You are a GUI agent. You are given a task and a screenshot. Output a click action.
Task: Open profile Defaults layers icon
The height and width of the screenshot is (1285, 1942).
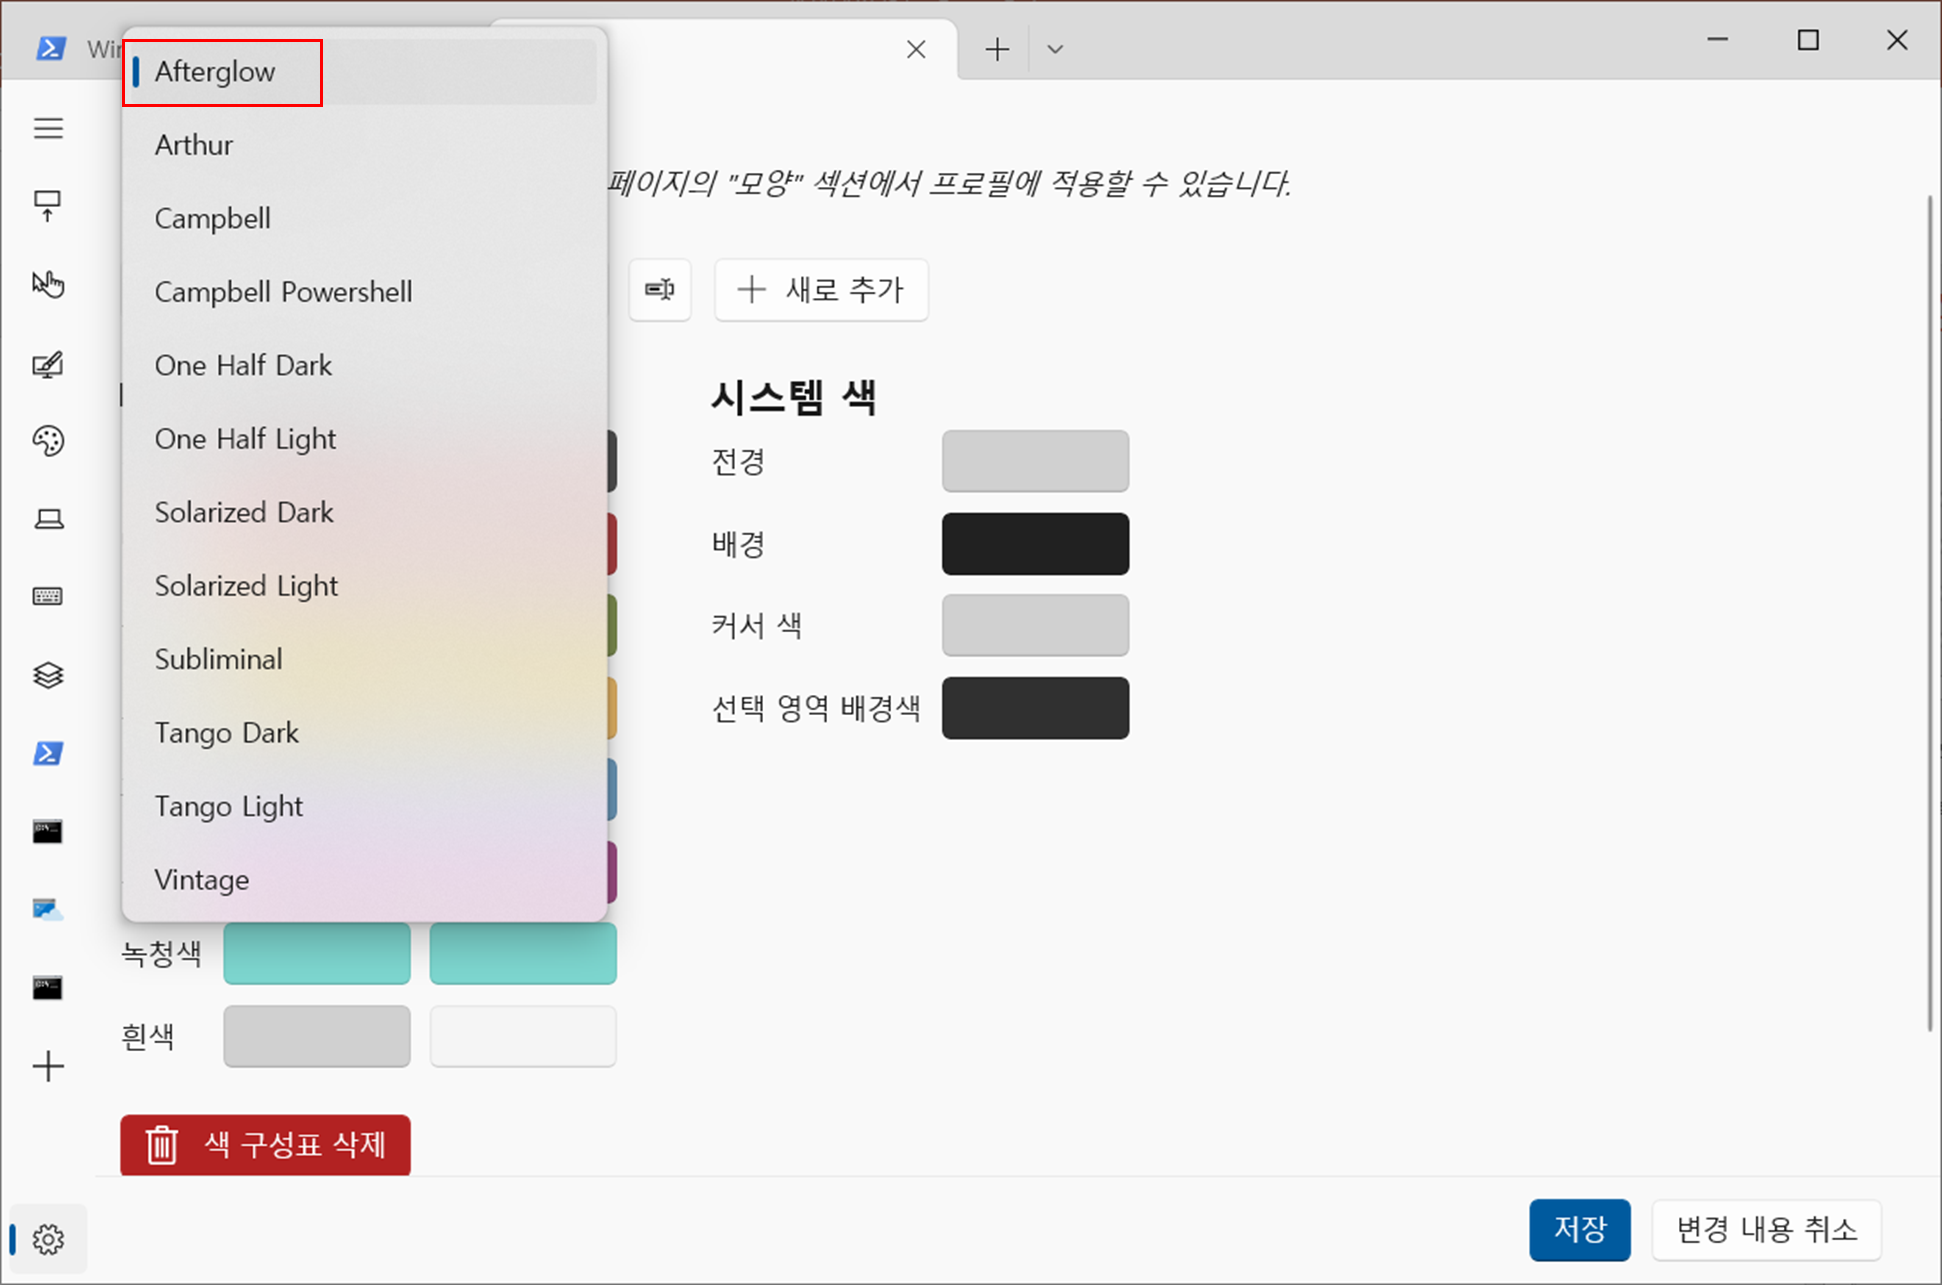(48, 675)
